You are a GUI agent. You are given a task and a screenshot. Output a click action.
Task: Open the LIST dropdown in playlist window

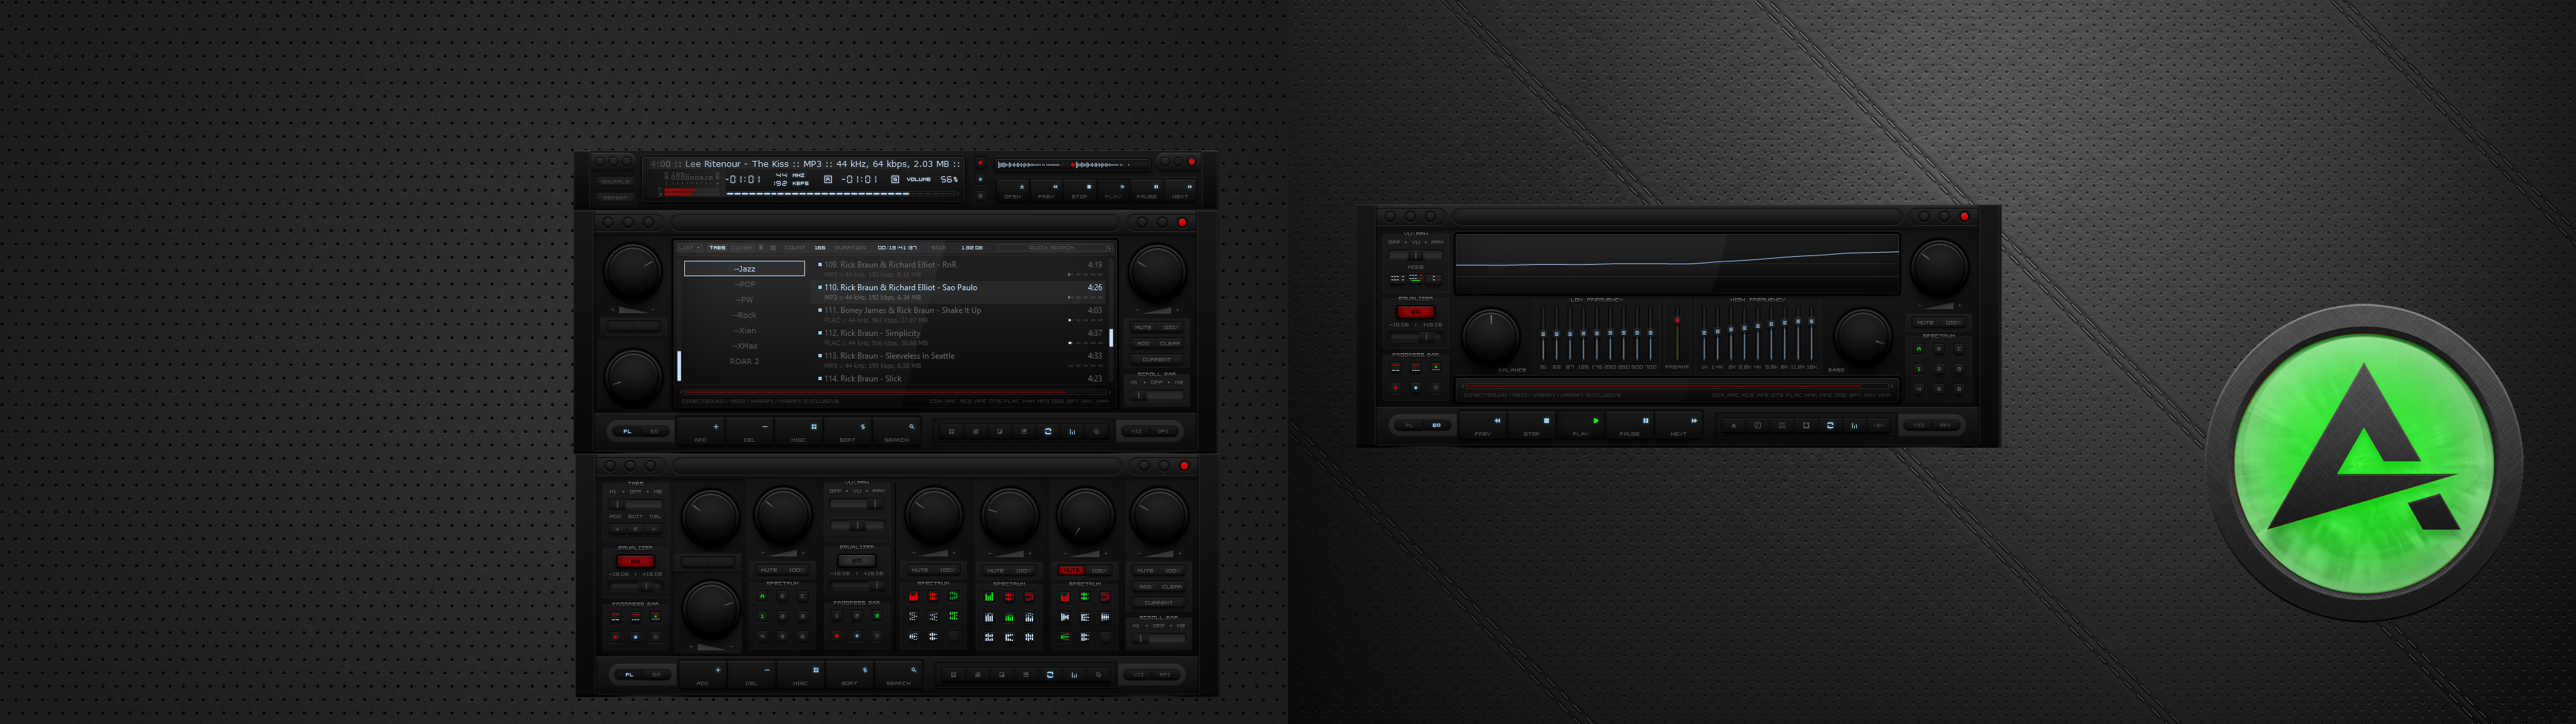tap(690, 248)
